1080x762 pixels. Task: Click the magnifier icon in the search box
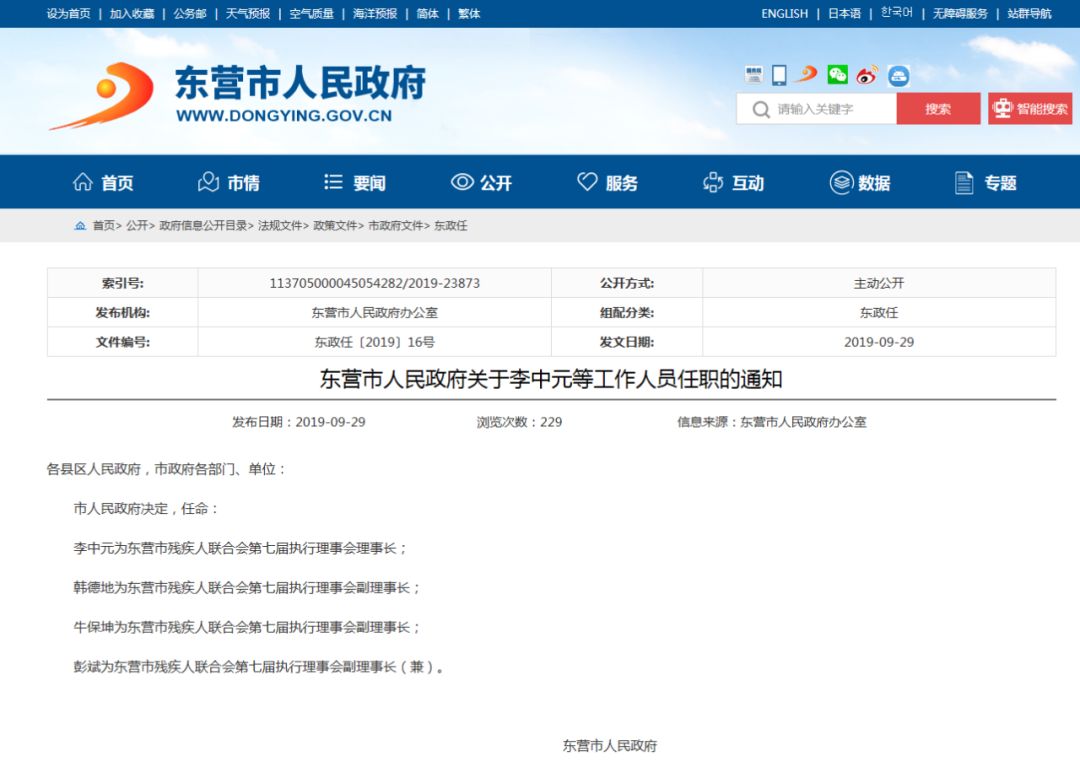[x=760, y=110]
